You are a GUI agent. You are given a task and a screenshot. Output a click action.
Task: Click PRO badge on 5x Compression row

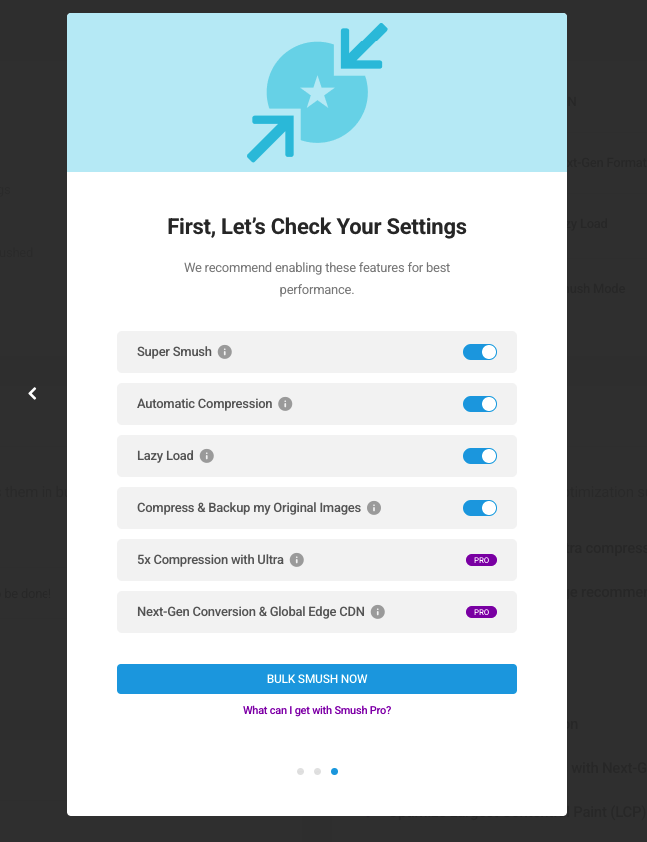tap(481, 560)
